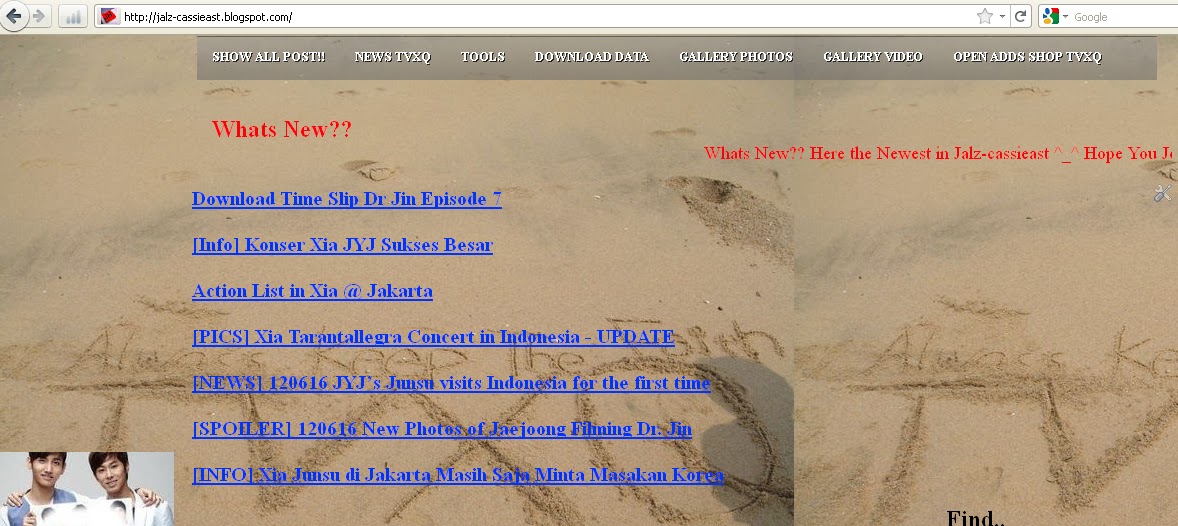
Task: Open [PICS] Xia Tarantallegra Concert in Indonesia link
Action: (433, 337)
